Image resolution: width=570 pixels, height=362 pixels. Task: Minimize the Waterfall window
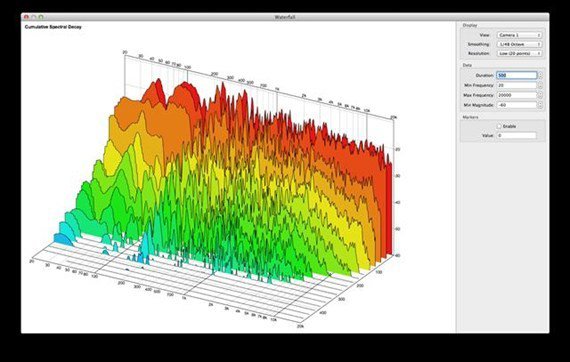point(33,17)
